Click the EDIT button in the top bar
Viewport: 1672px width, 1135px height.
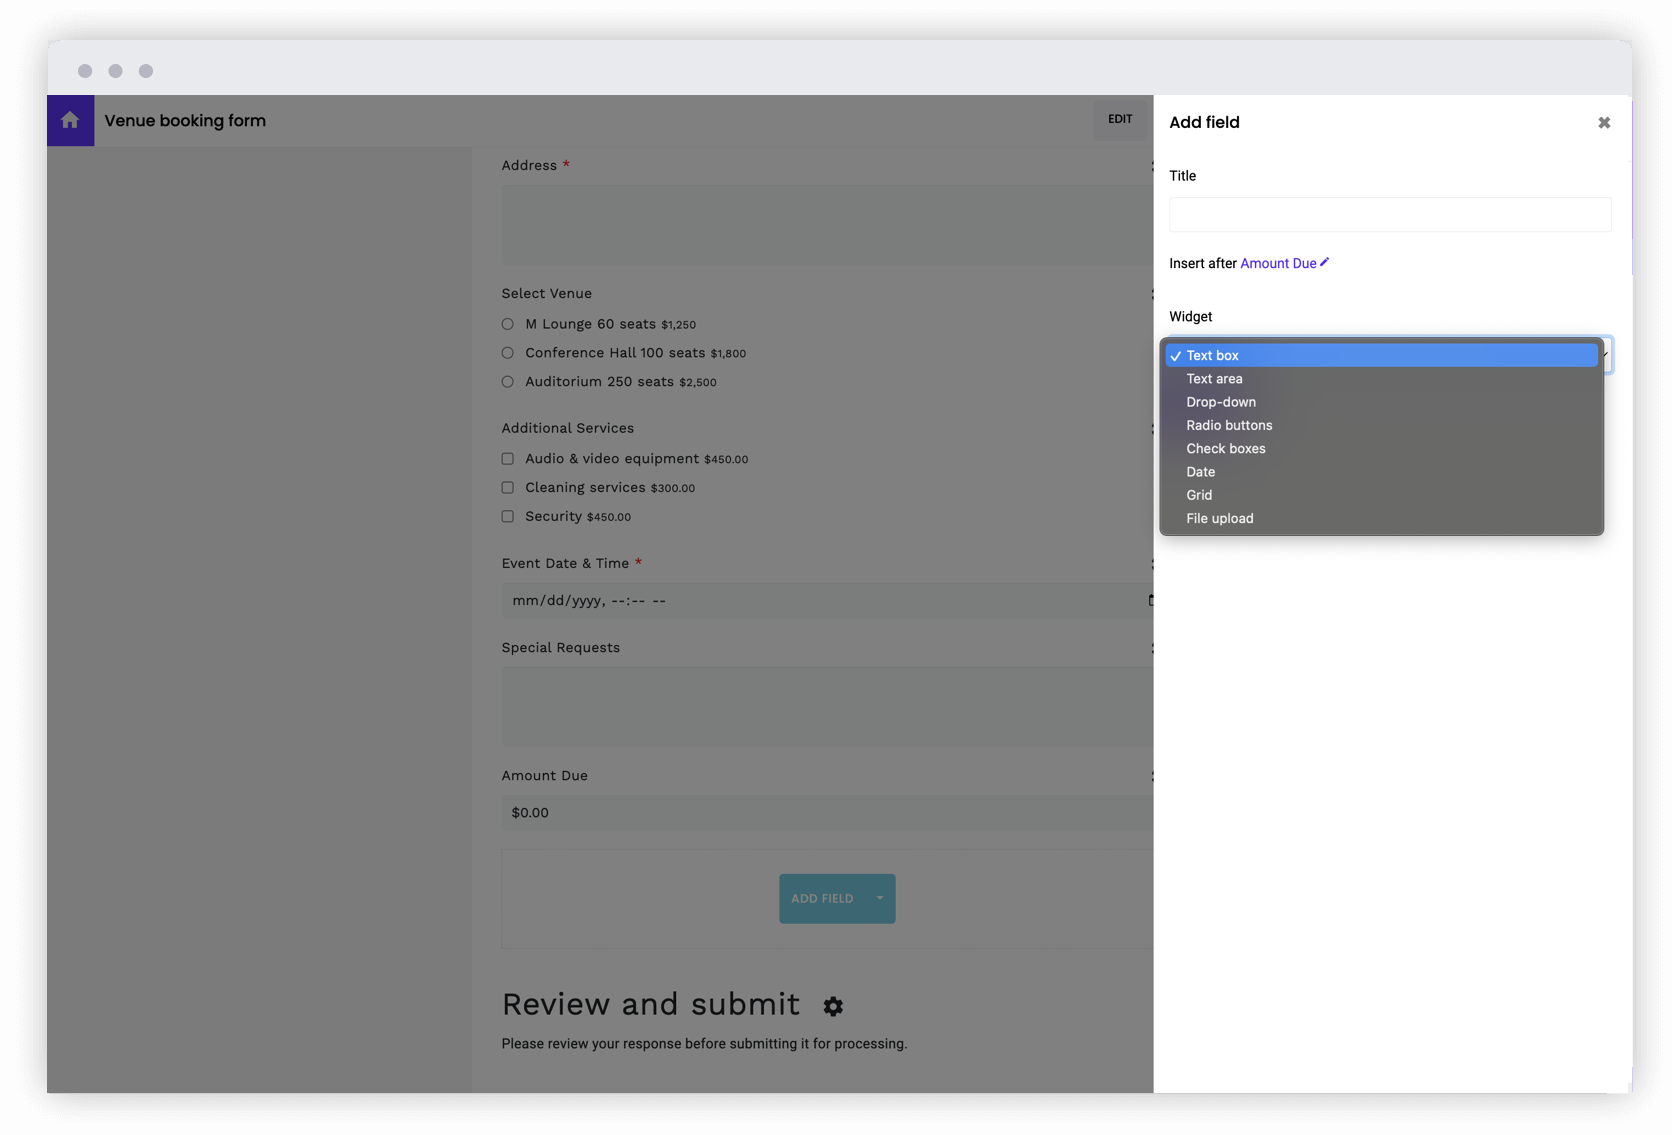[1120, 119]
